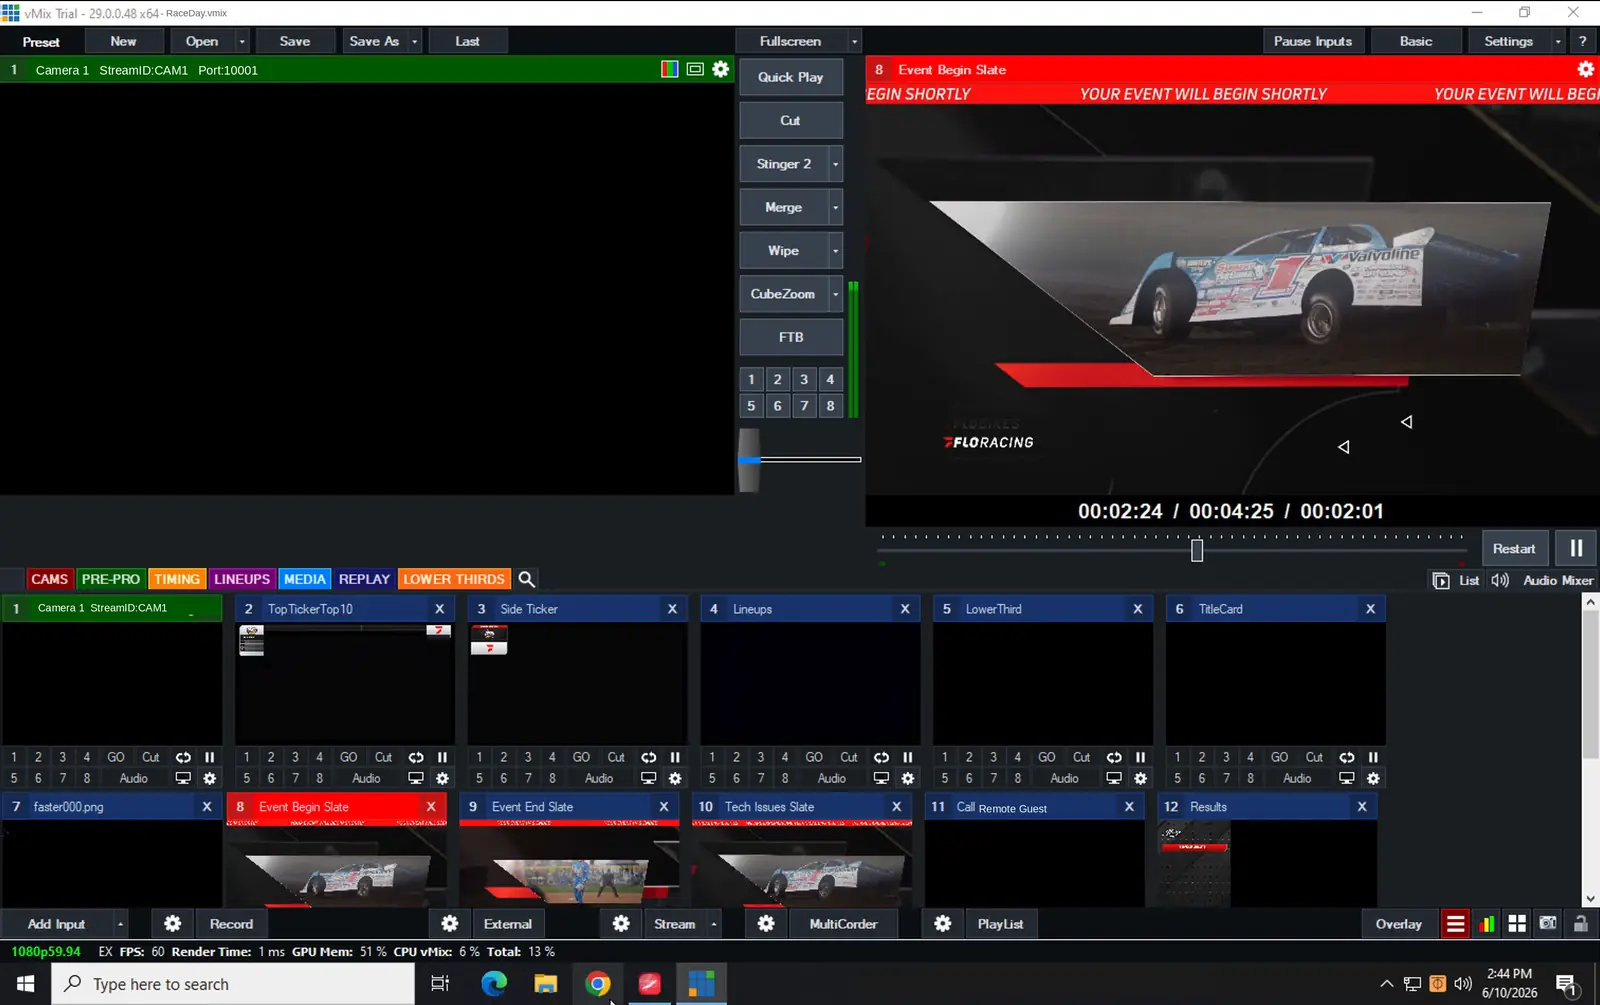Switch to the CAMS category tab
Viewport: 1600px width, 1005px height.
pyautogui.click(x=49, y=579)
